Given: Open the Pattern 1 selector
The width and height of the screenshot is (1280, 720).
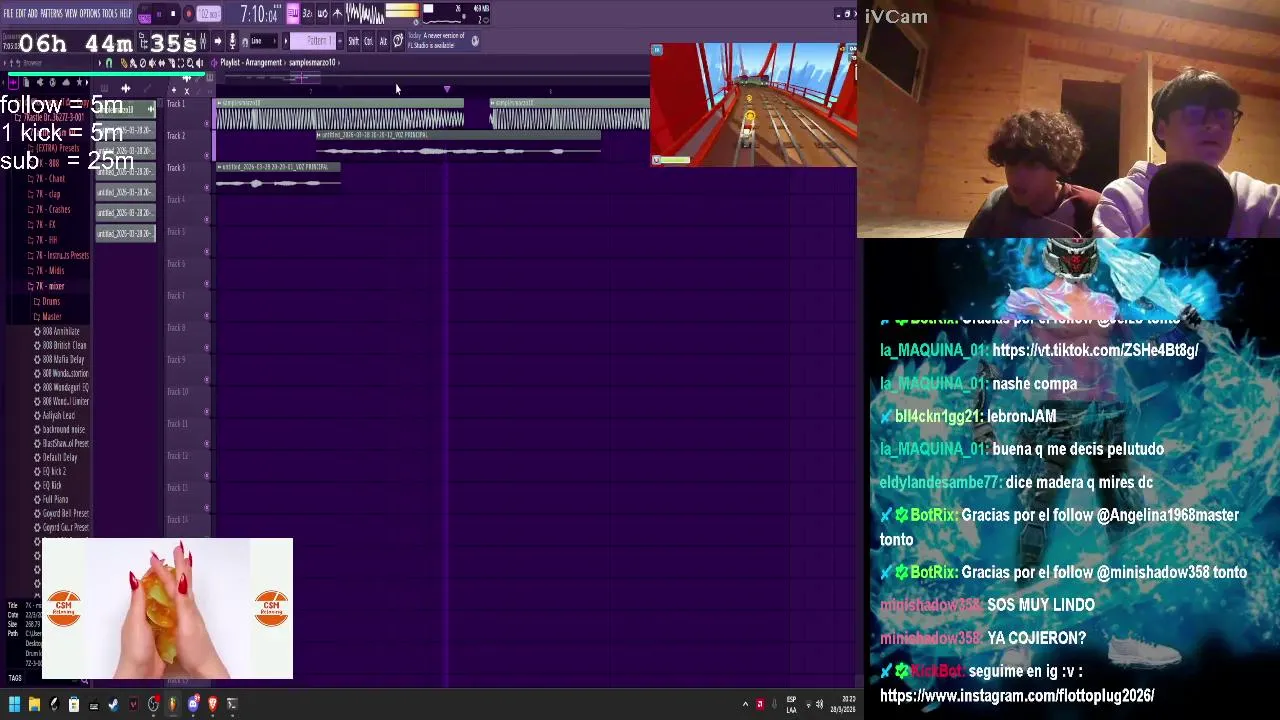Looking at the screenshot, I should pos(314,41).
